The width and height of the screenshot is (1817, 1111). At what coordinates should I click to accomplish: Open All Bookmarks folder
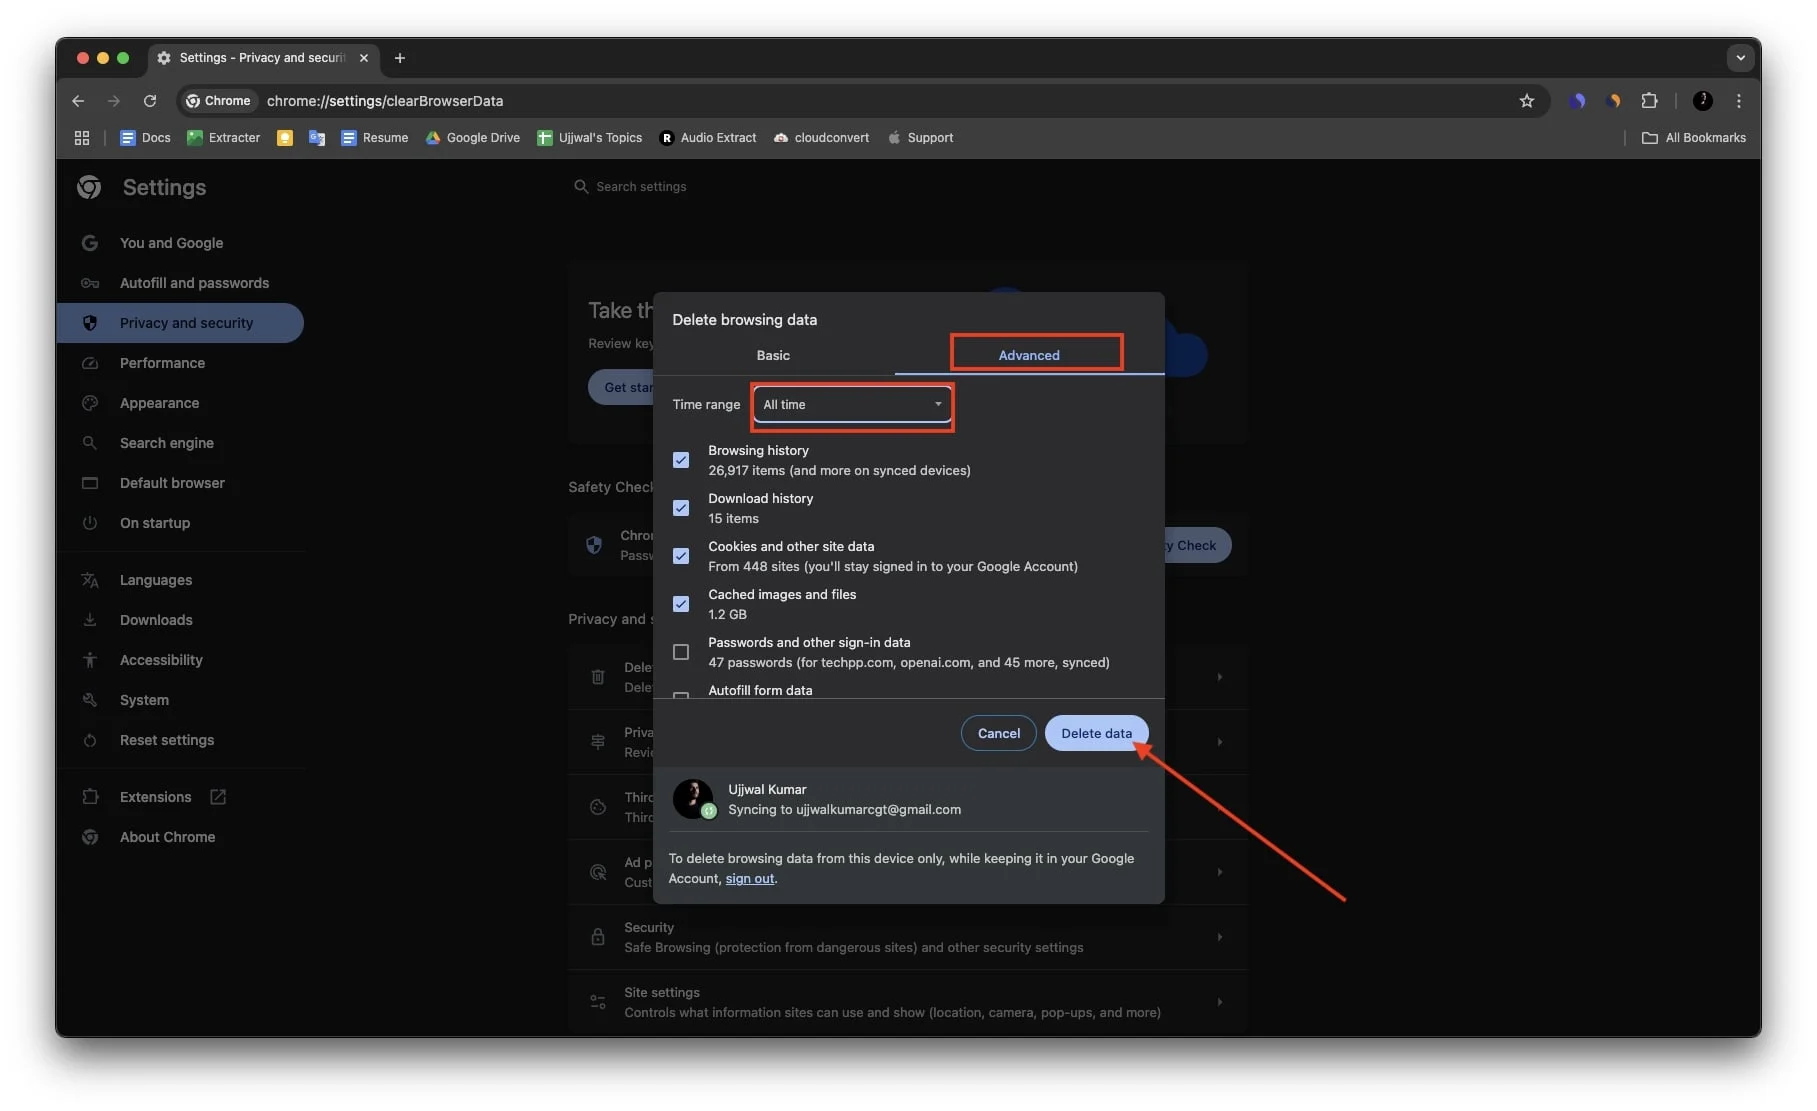tap(1694, 138)
